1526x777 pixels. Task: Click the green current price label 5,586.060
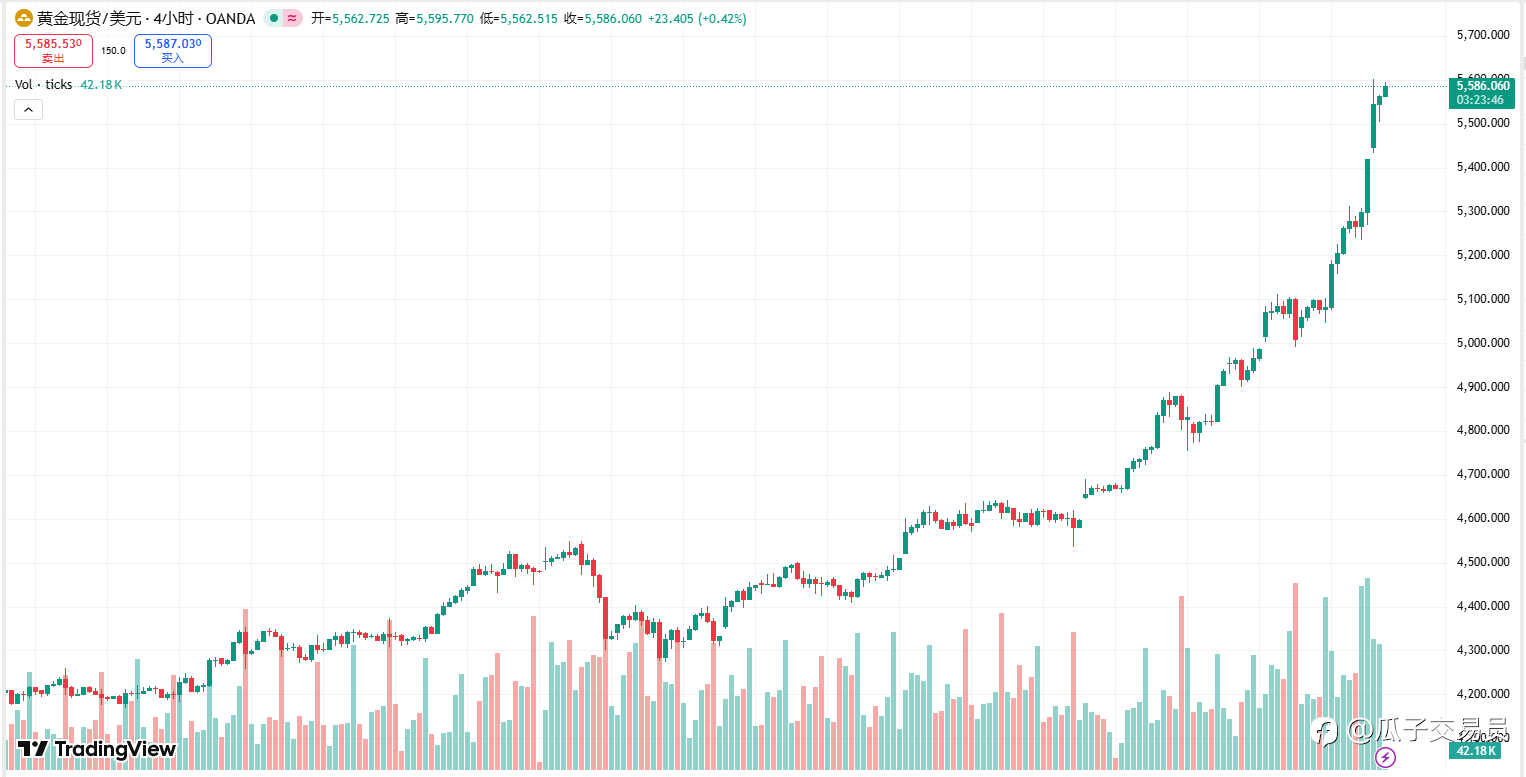1483,86
